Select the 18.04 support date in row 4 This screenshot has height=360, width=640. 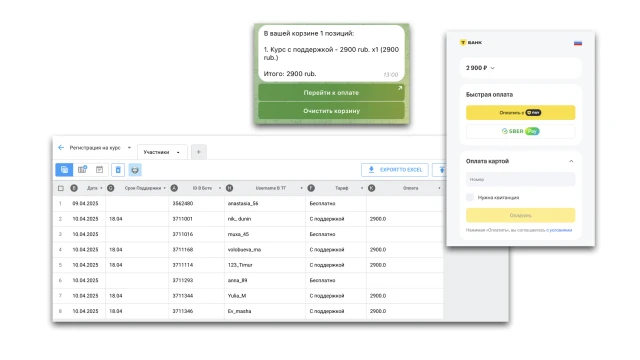click(x=137, y=249)
